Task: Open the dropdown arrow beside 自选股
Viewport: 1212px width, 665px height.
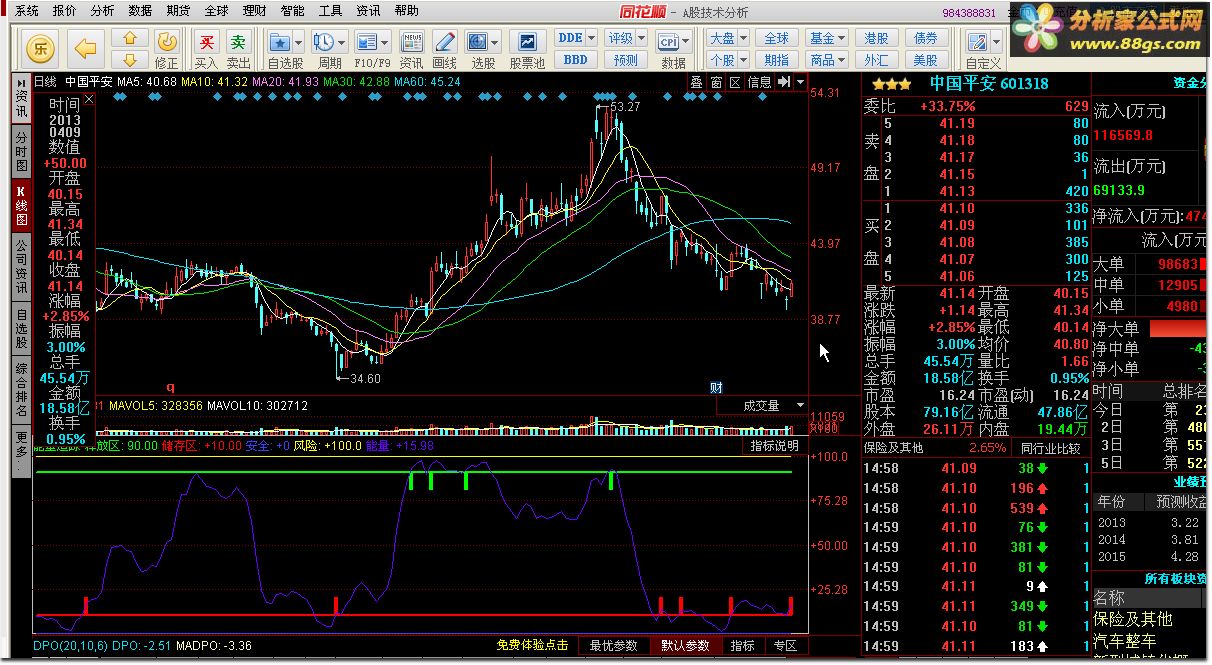Action: point(297,42)
